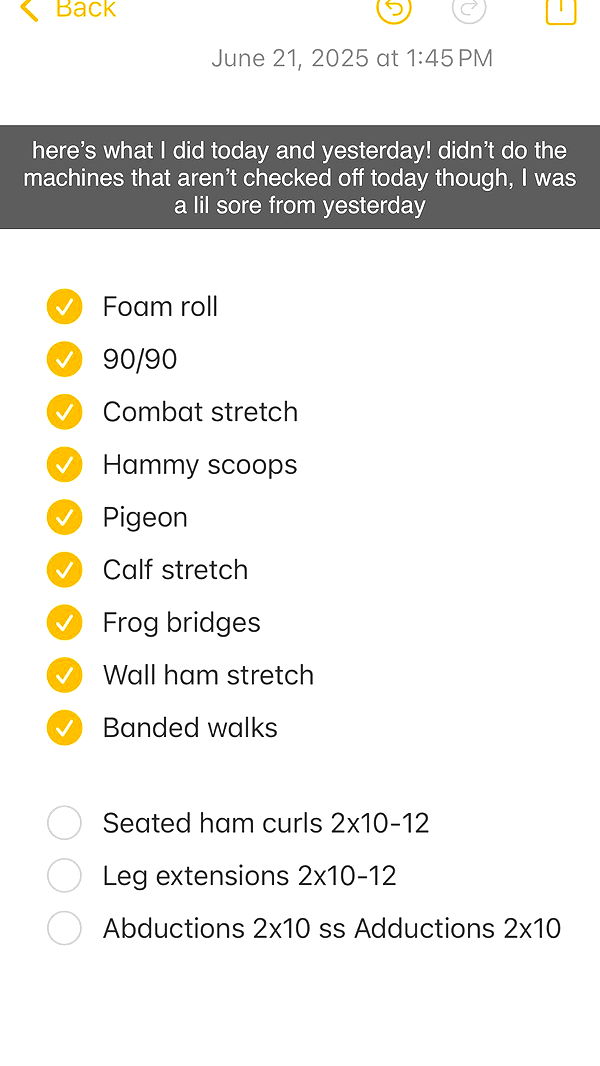Place cursor in Leg extensions 2x10-12 text
The width and height of the screenshot is (600, 1066).
(x=250, y=876)
